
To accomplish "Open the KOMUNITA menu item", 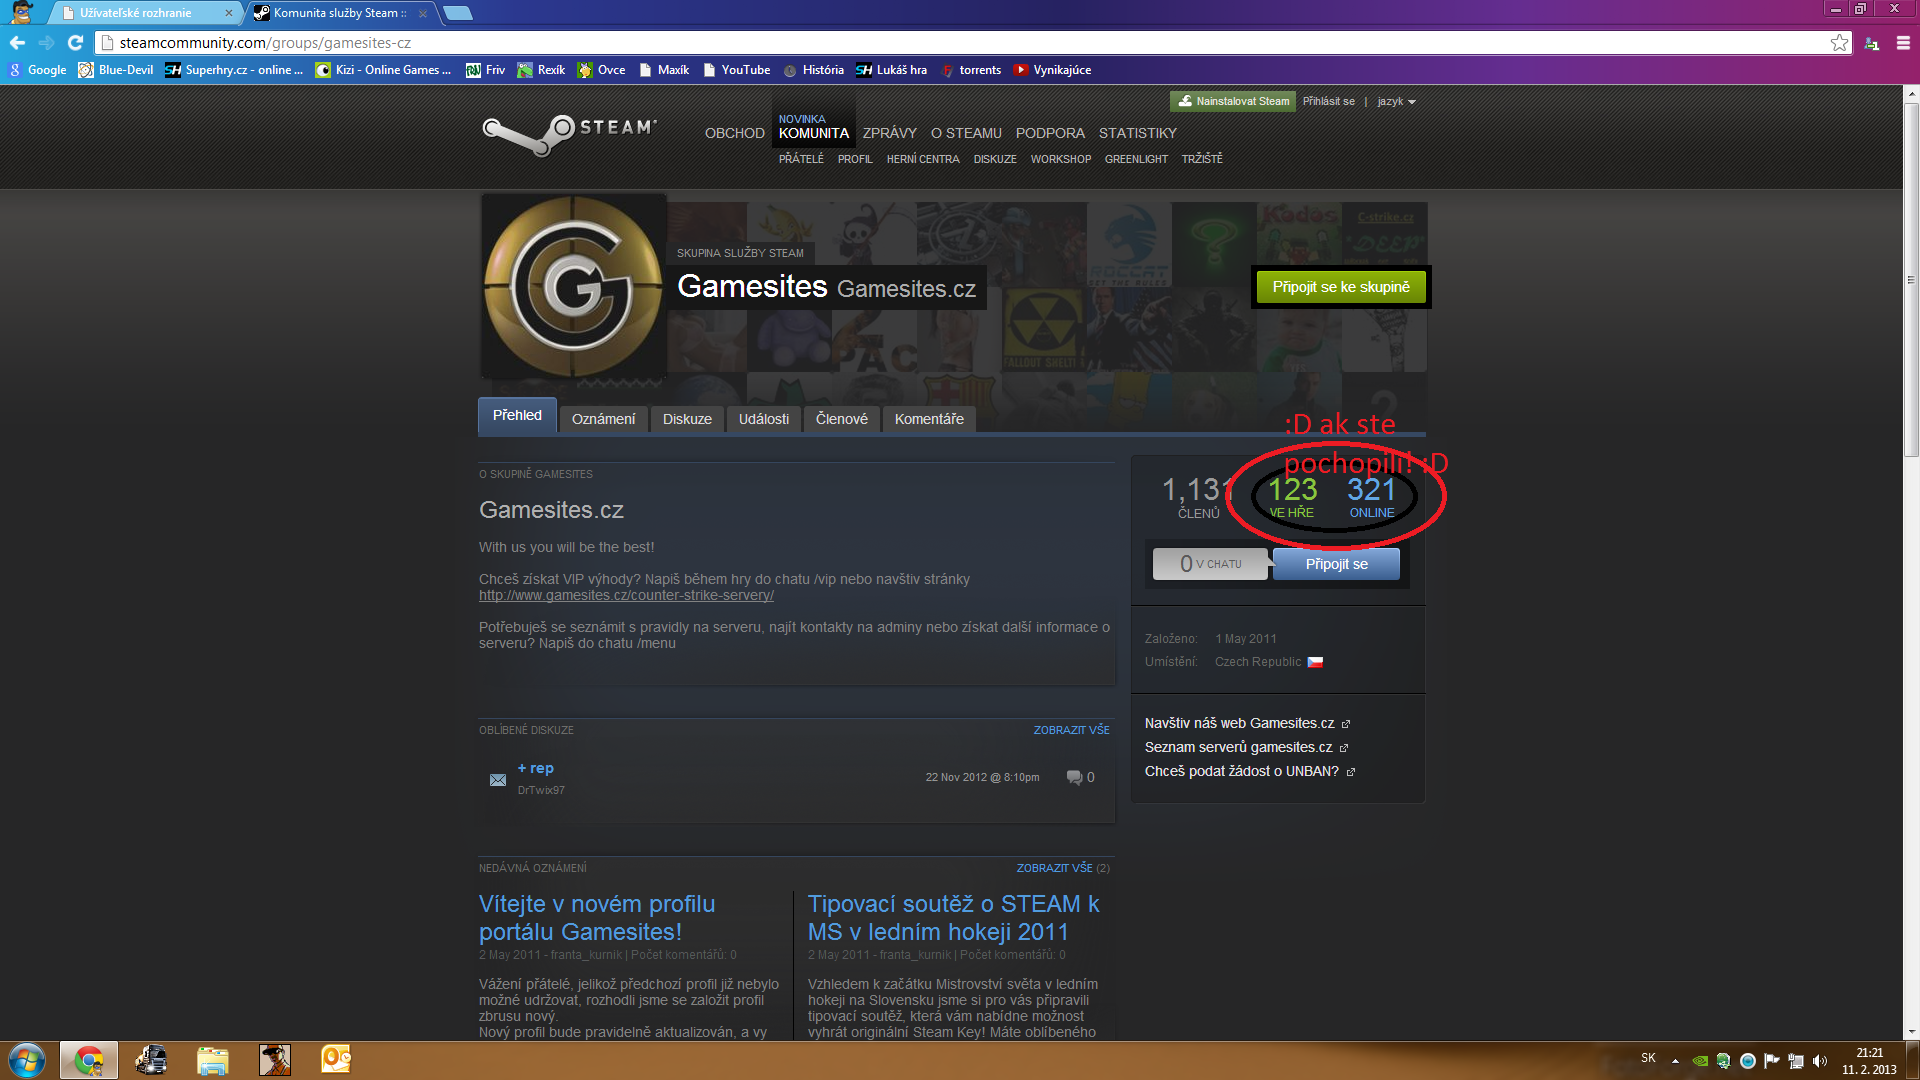I will (x=813, y=133).
